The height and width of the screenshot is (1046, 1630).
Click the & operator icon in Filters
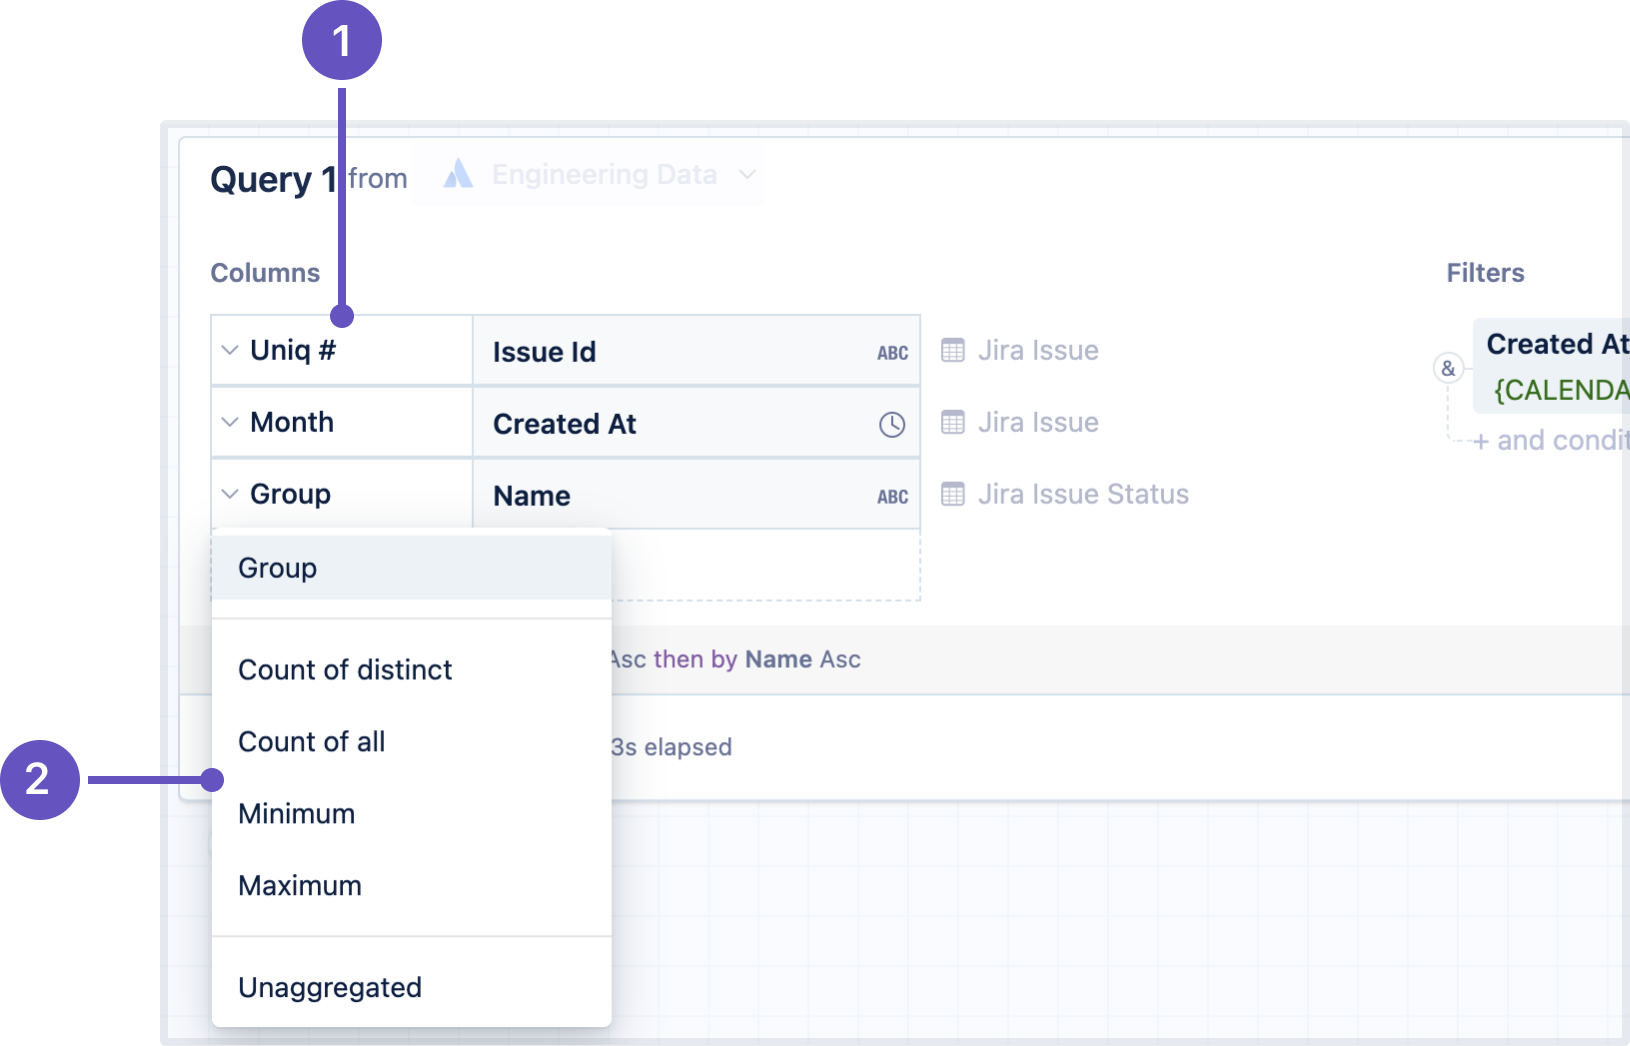coord(1450,368)
